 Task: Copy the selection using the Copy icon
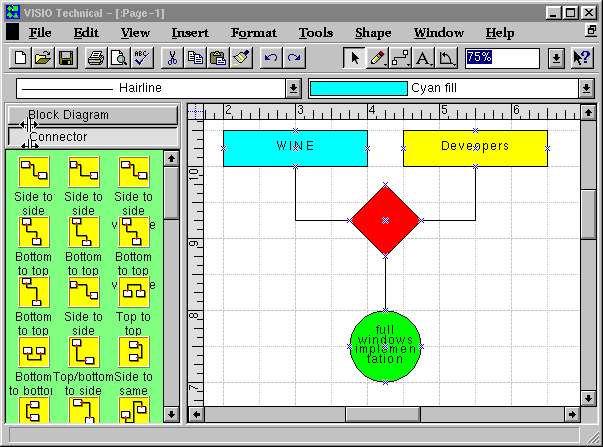pyautogui.click(x=195, y=58)
